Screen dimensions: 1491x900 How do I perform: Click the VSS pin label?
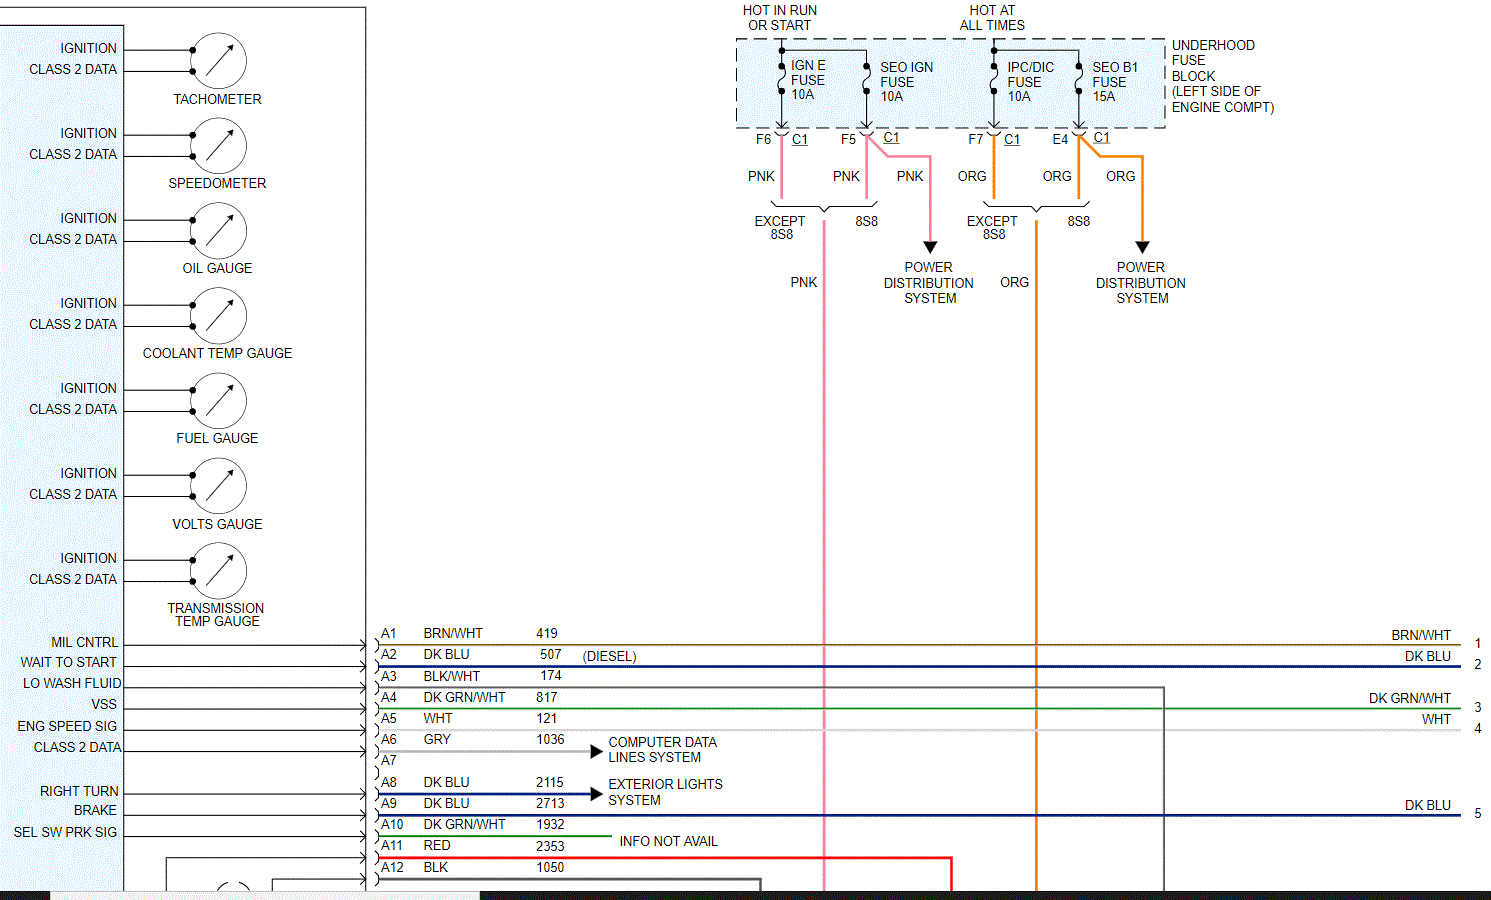point(104,704)
